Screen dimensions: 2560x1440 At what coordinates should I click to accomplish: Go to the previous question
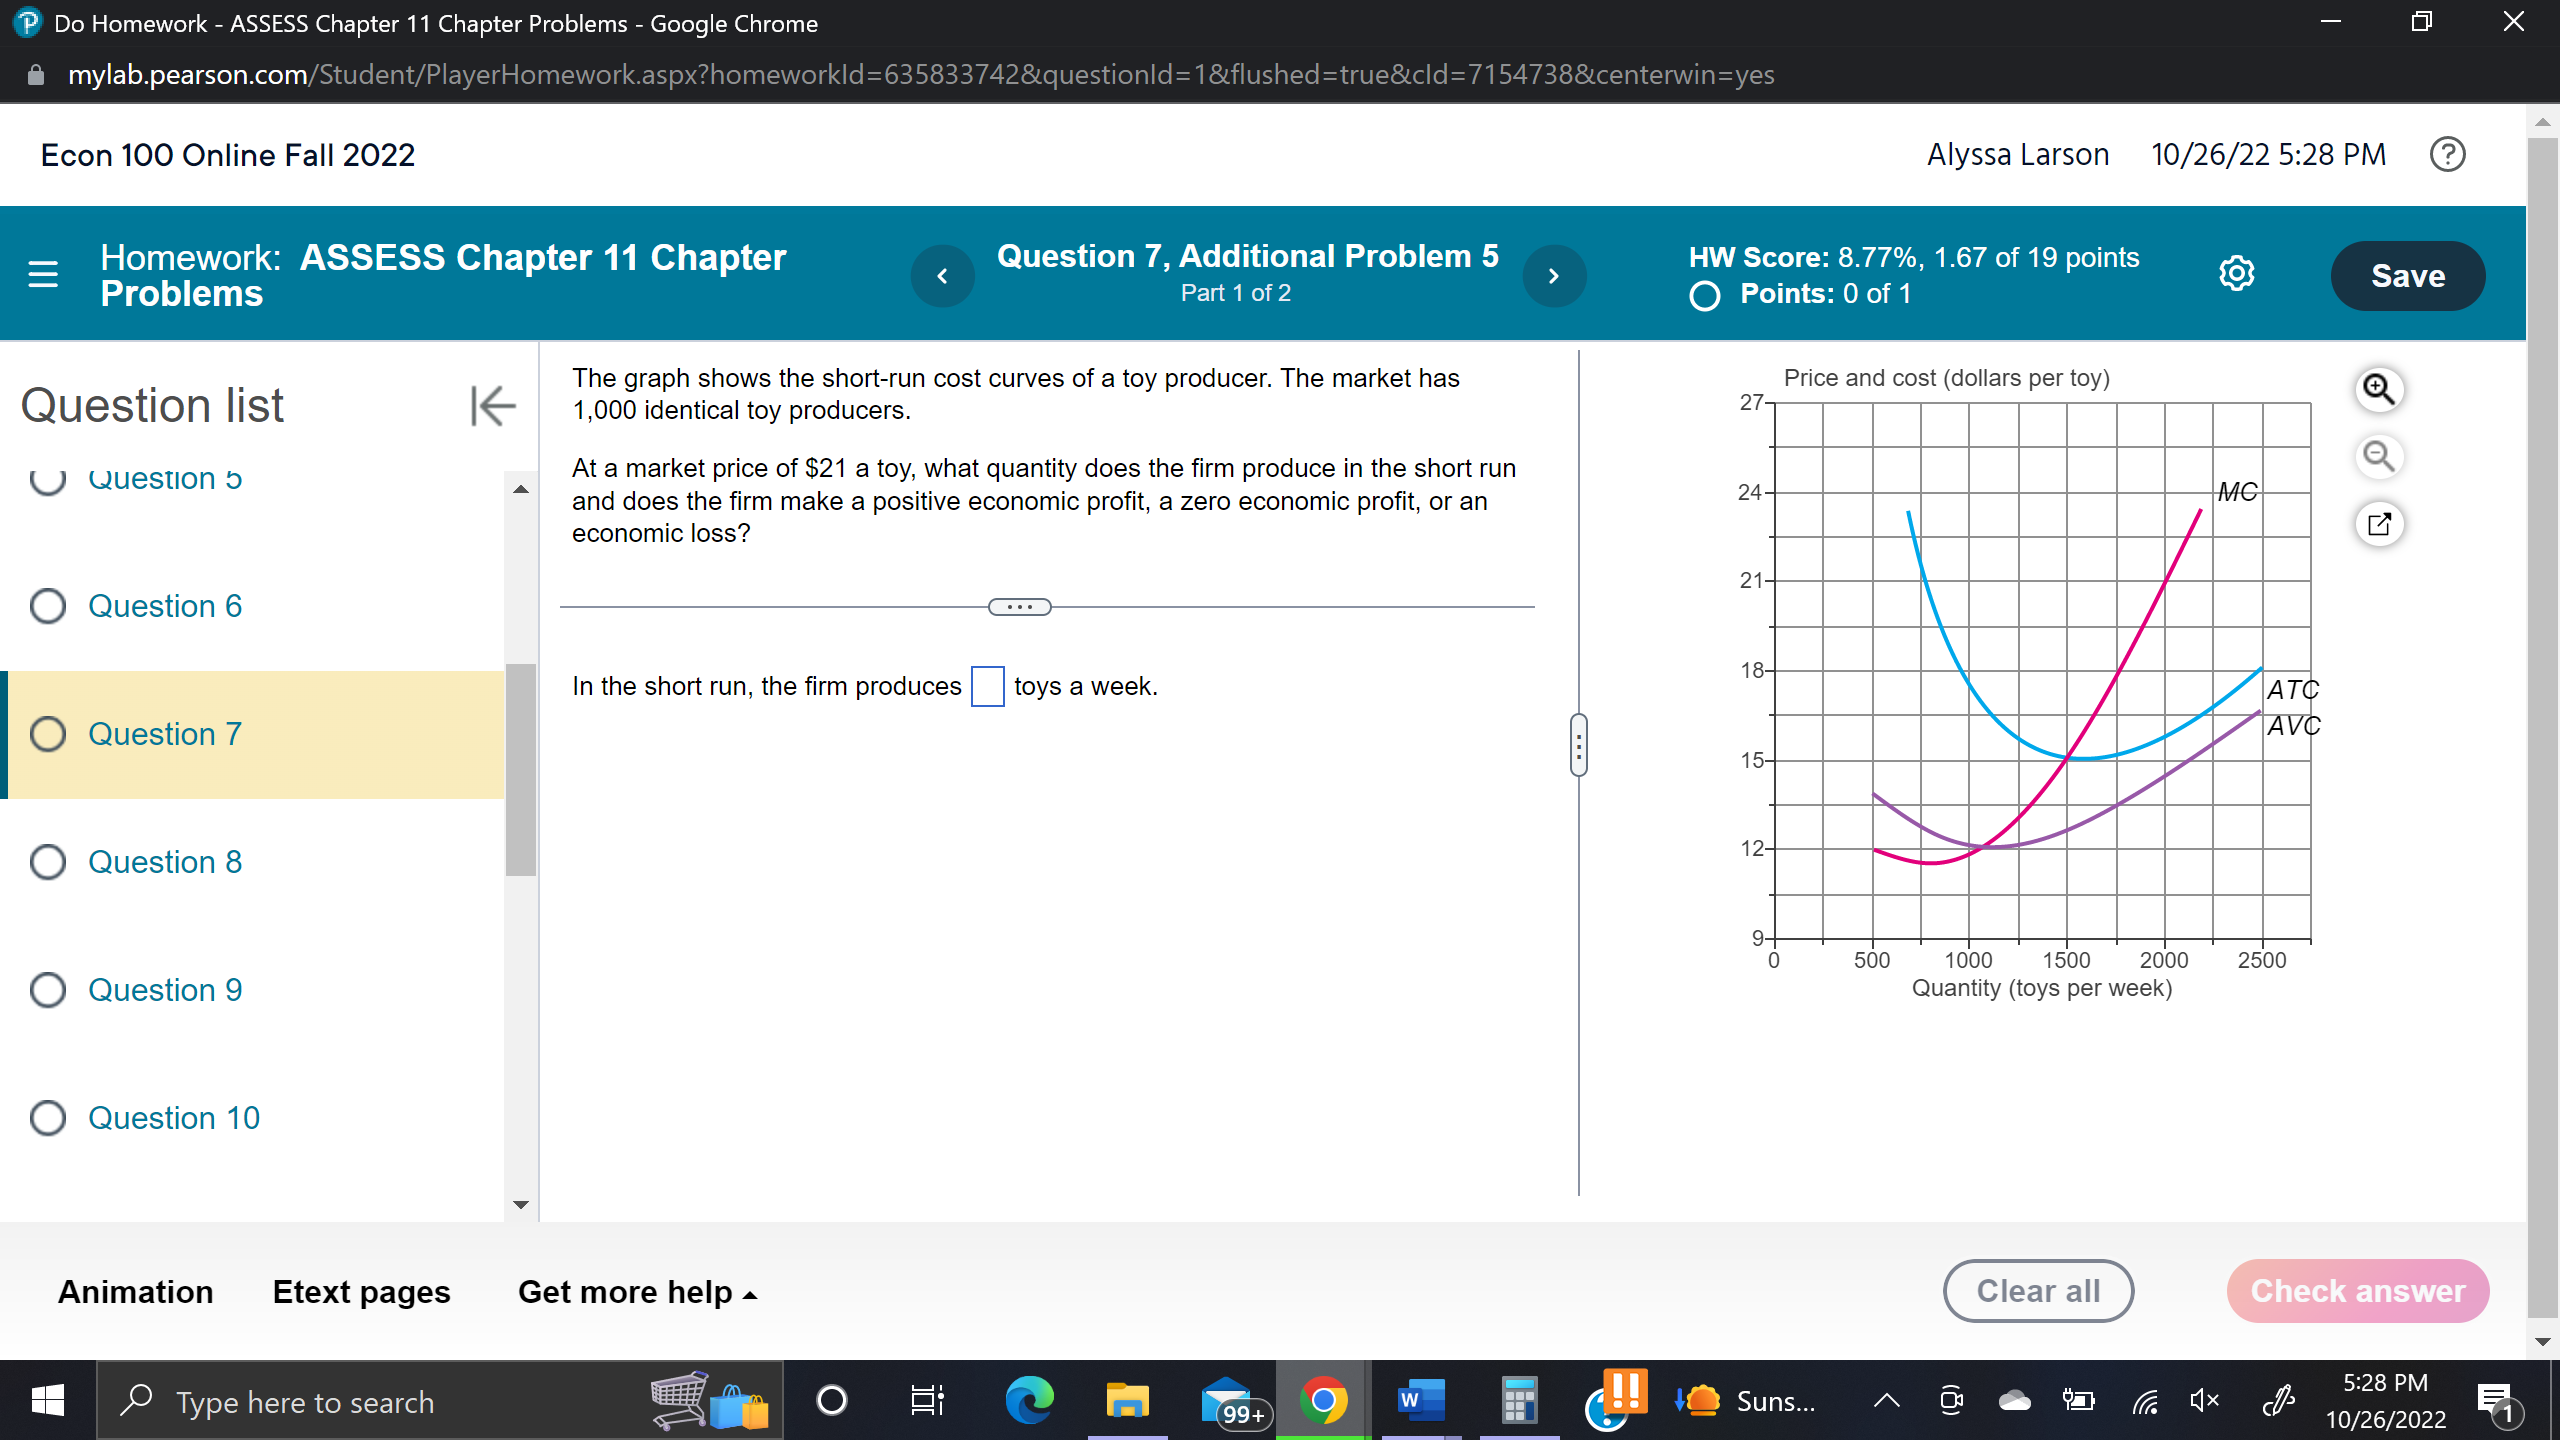tap(942, 276)
